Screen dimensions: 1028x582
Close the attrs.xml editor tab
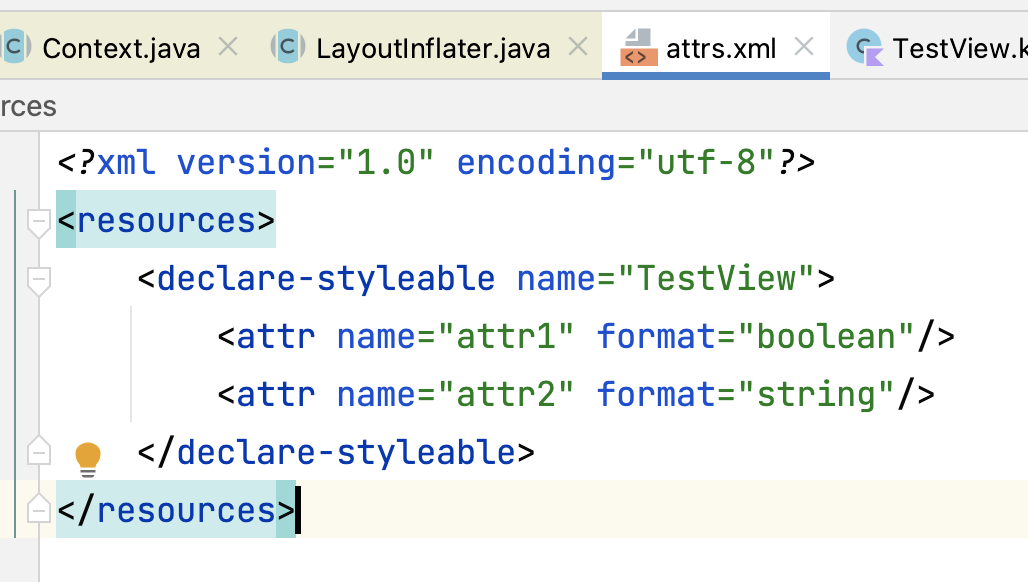(804, 46)
